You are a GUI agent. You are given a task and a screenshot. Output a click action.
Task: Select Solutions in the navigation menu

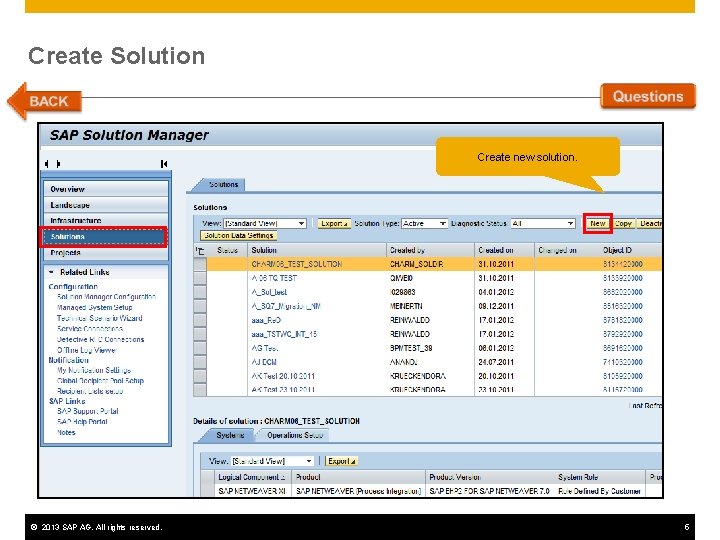tap(104, 236)
